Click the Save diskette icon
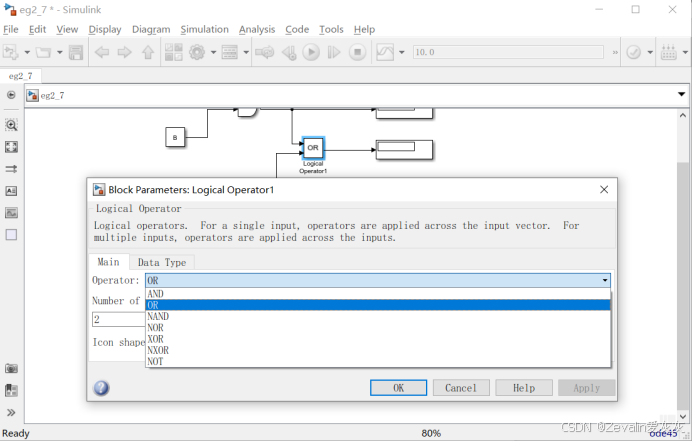The image size is (692, 441). 76,52
